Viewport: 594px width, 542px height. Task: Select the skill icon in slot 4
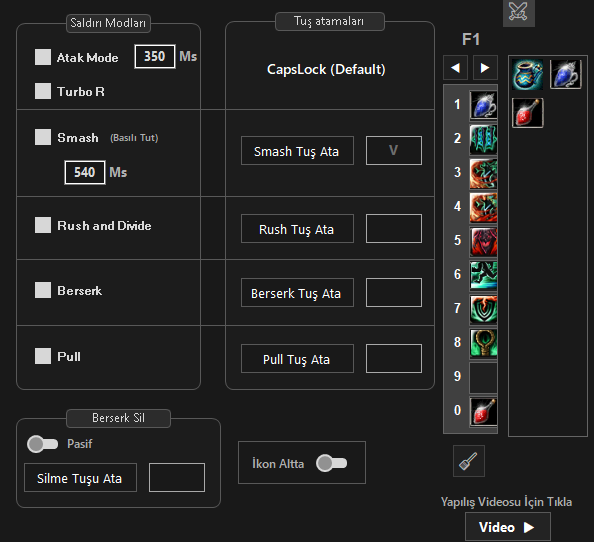click(483, 207)
